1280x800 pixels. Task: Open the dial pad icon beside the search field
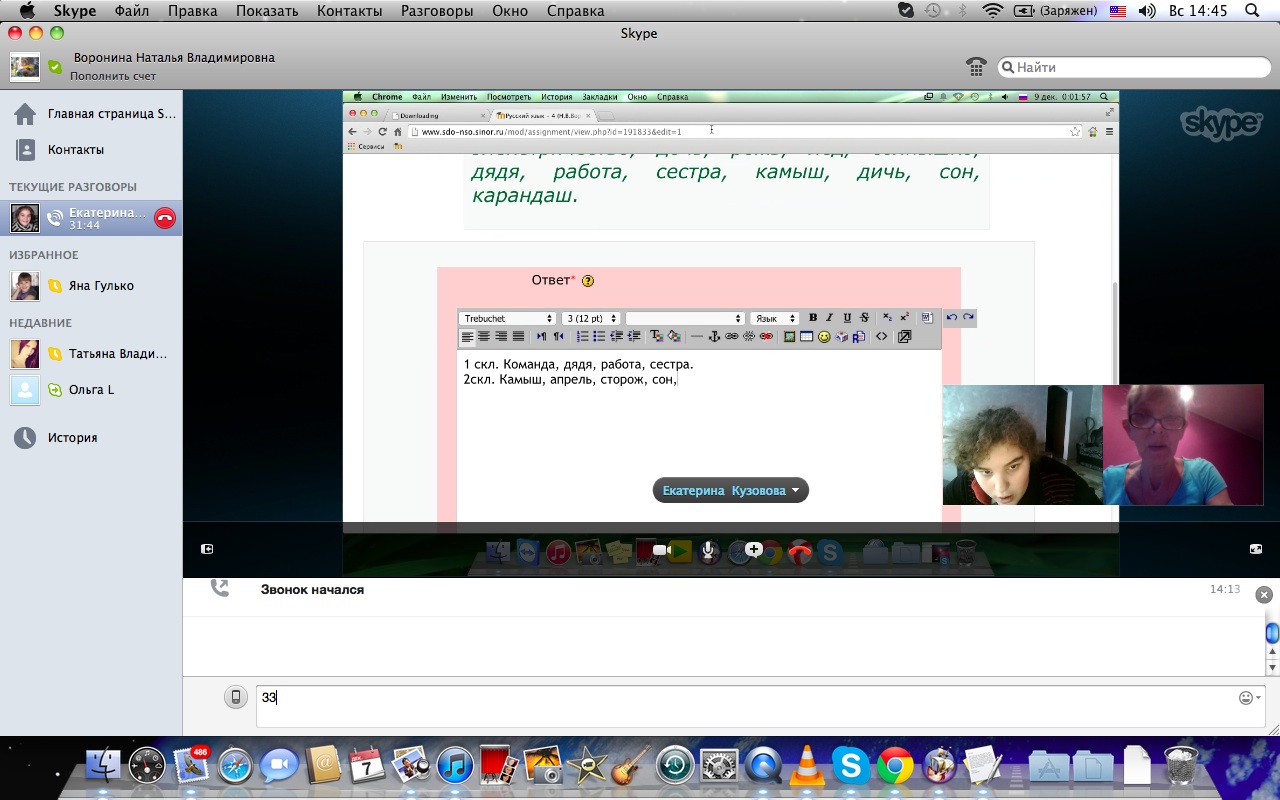pyautogui.click(x=976, y=67)
